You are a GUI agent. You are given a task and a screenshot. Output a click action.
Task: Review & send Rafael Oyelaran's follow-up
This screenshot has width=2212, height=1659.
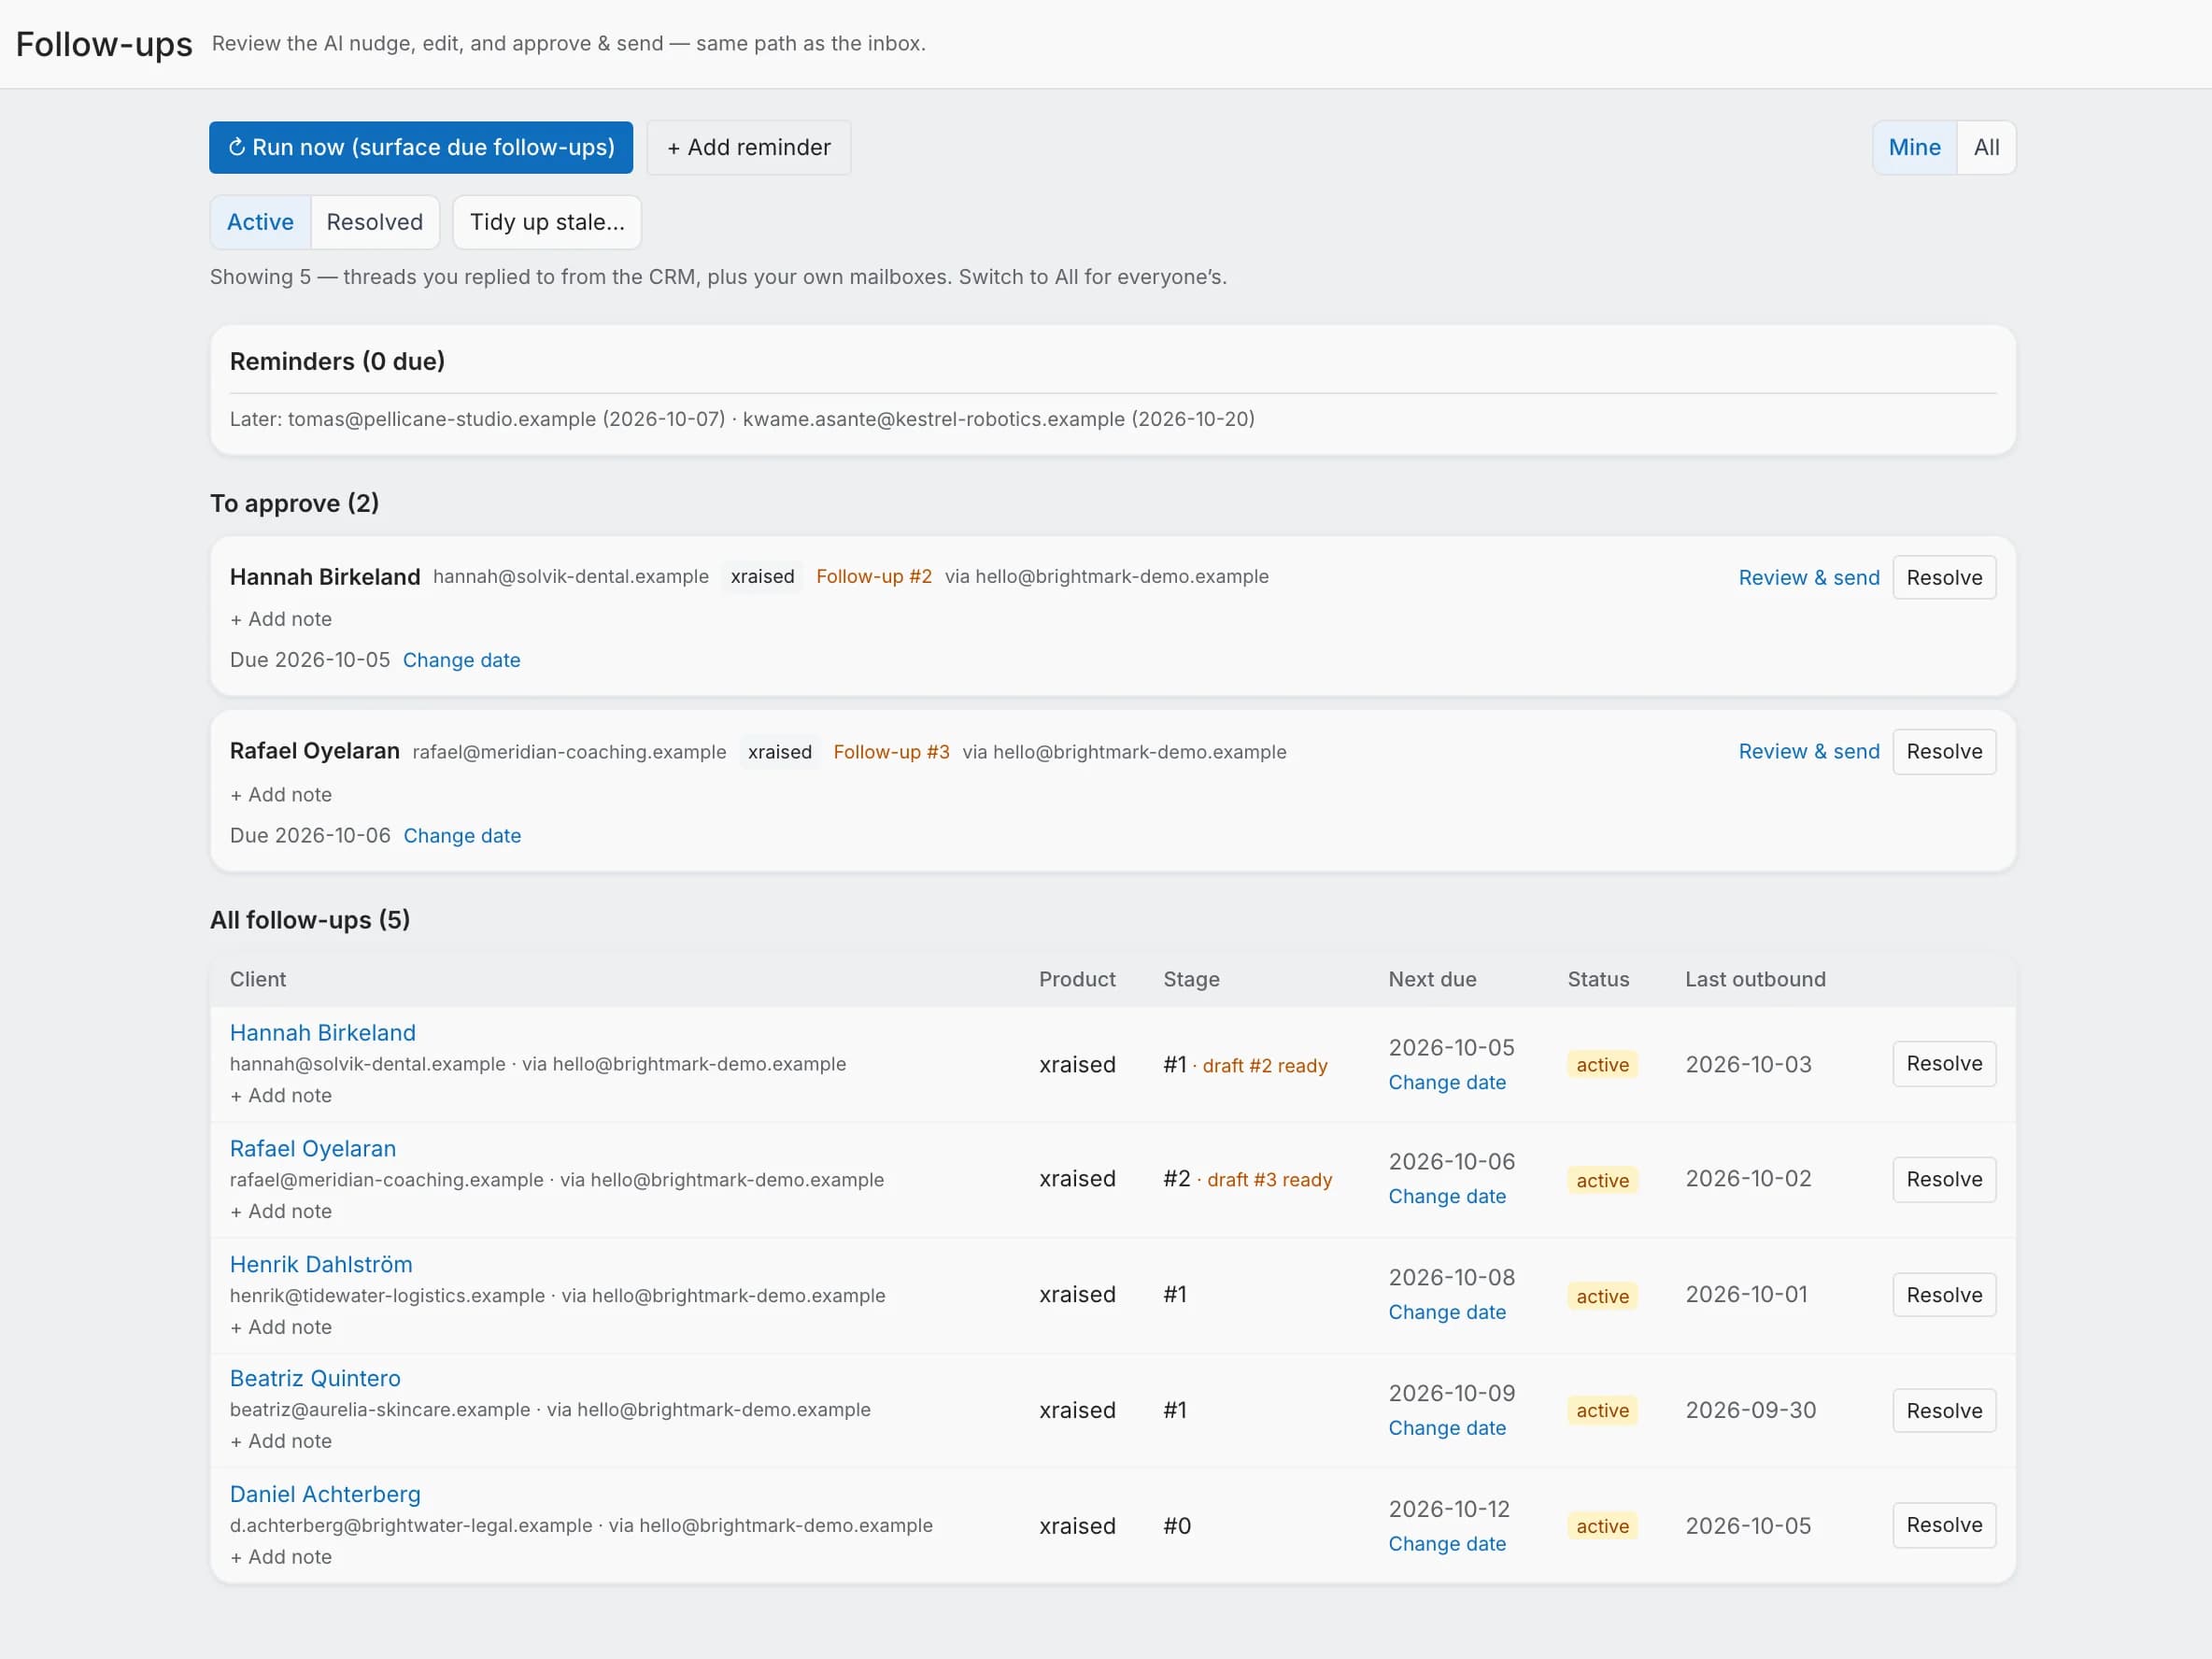(x=1809, y=751)
